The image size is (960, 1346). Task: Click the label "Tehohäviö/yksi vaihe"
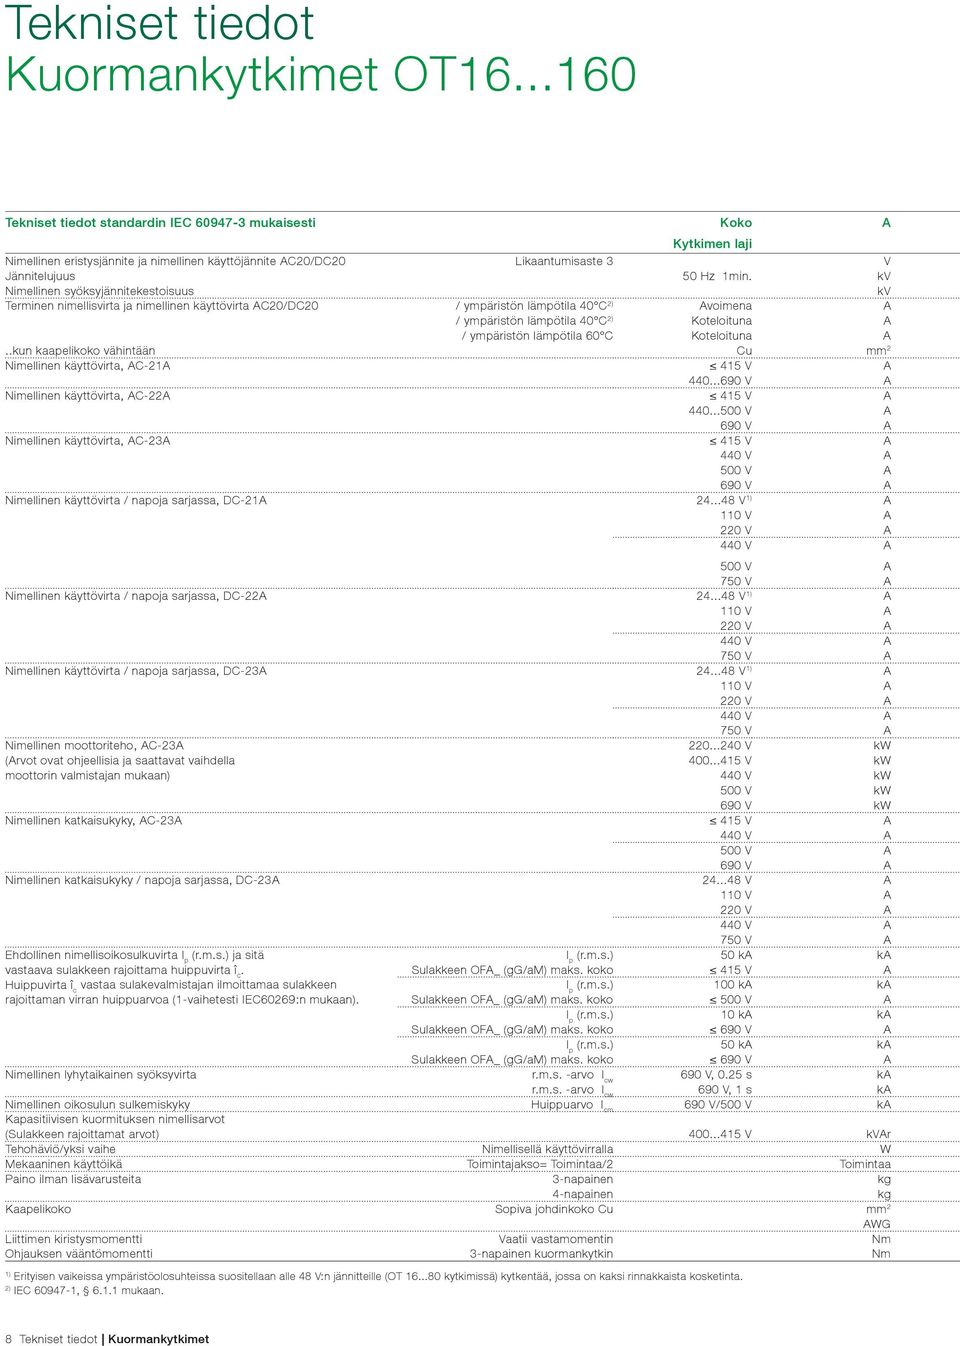pyautogui.click(x=61, y=1150)
